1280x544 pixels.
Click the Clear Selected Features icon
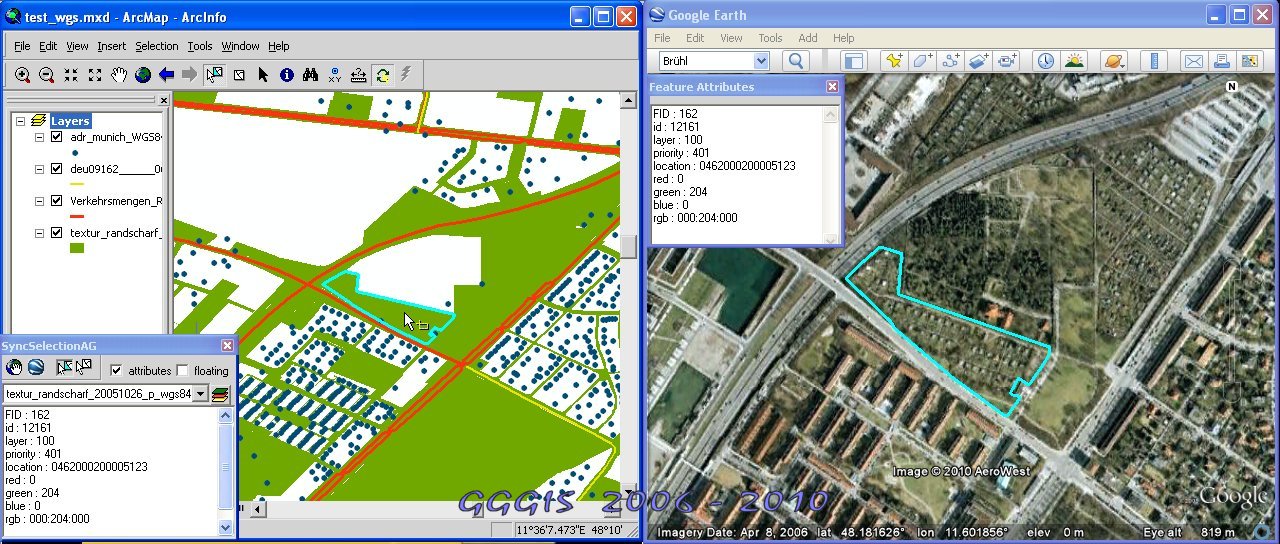[239, 75]
